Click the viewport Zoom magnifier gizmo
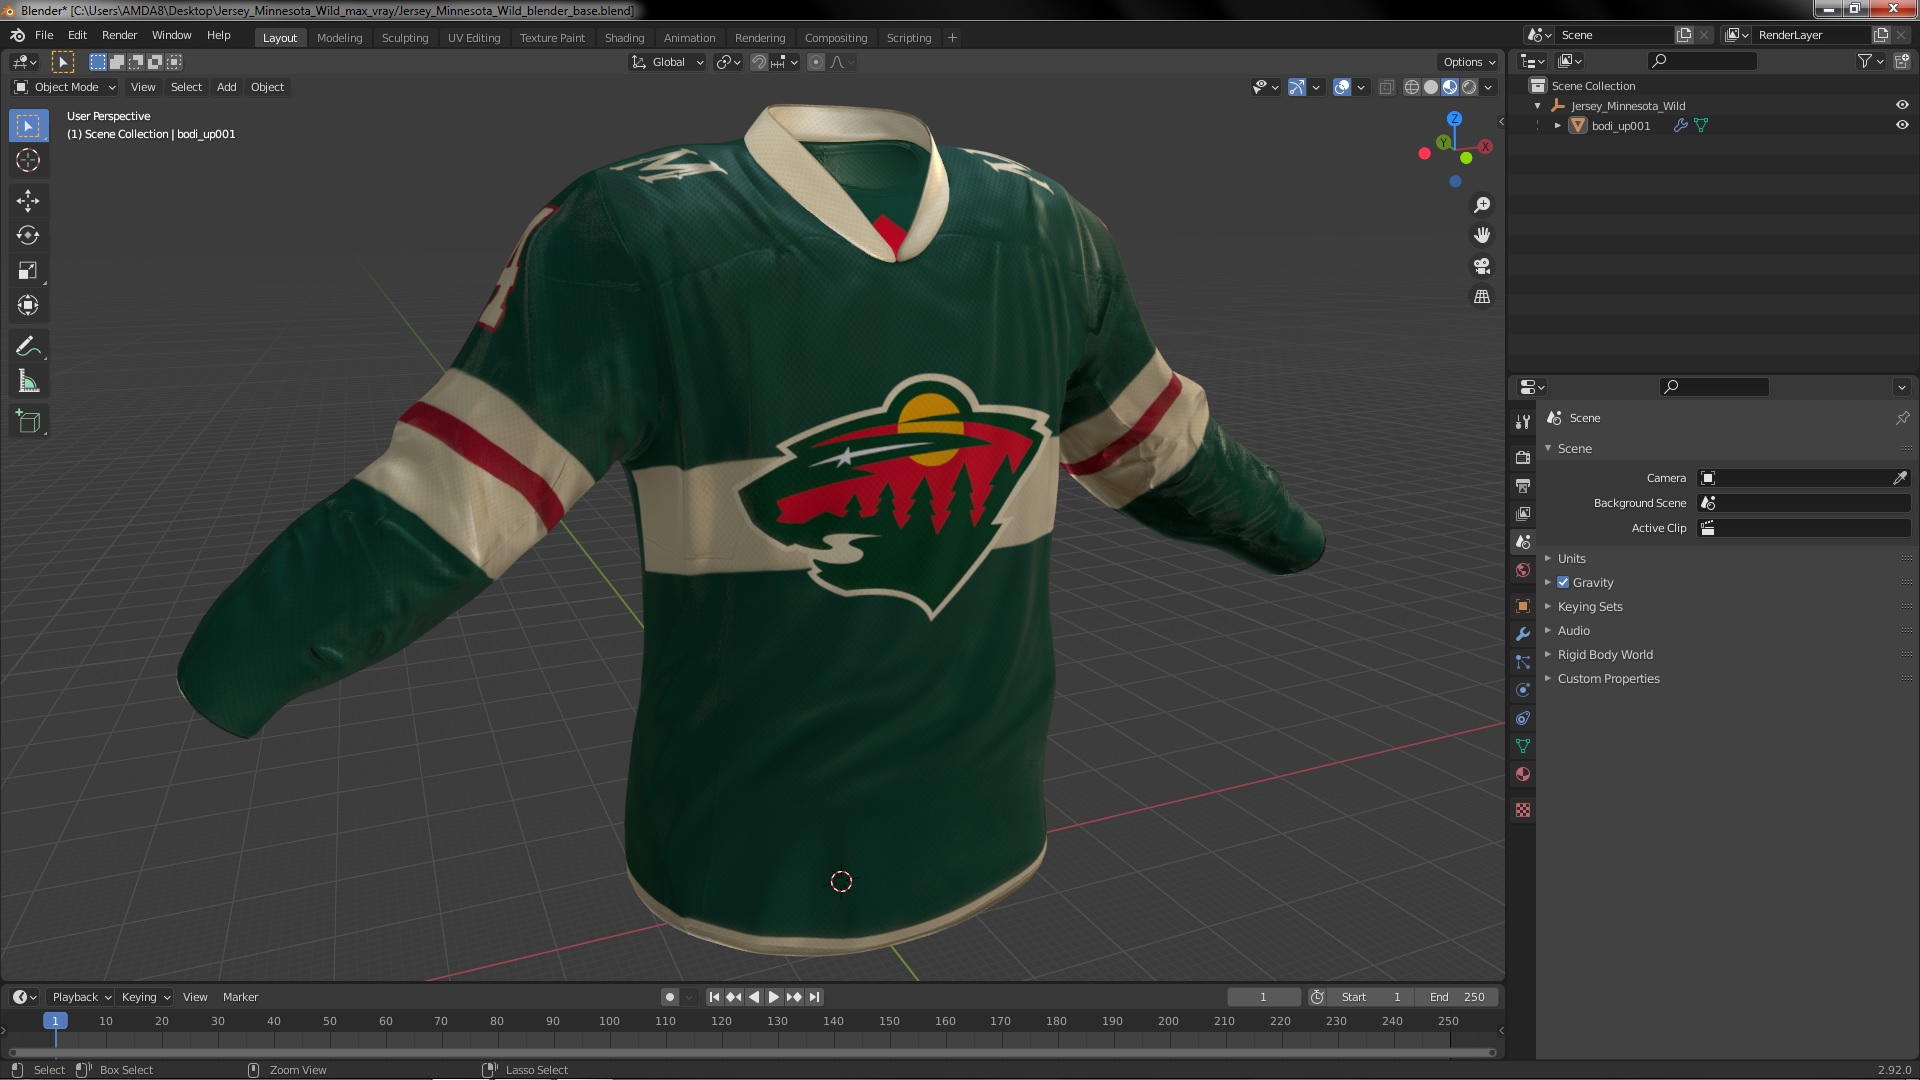The width and height of the screenshot is (1920, 1080). pyautogui.click(x=1482, y=205)
